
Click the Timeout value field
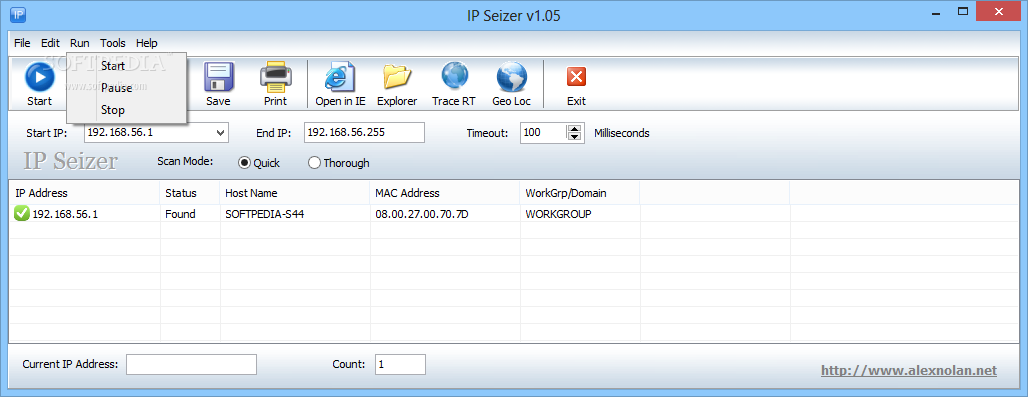pos(543,133)
